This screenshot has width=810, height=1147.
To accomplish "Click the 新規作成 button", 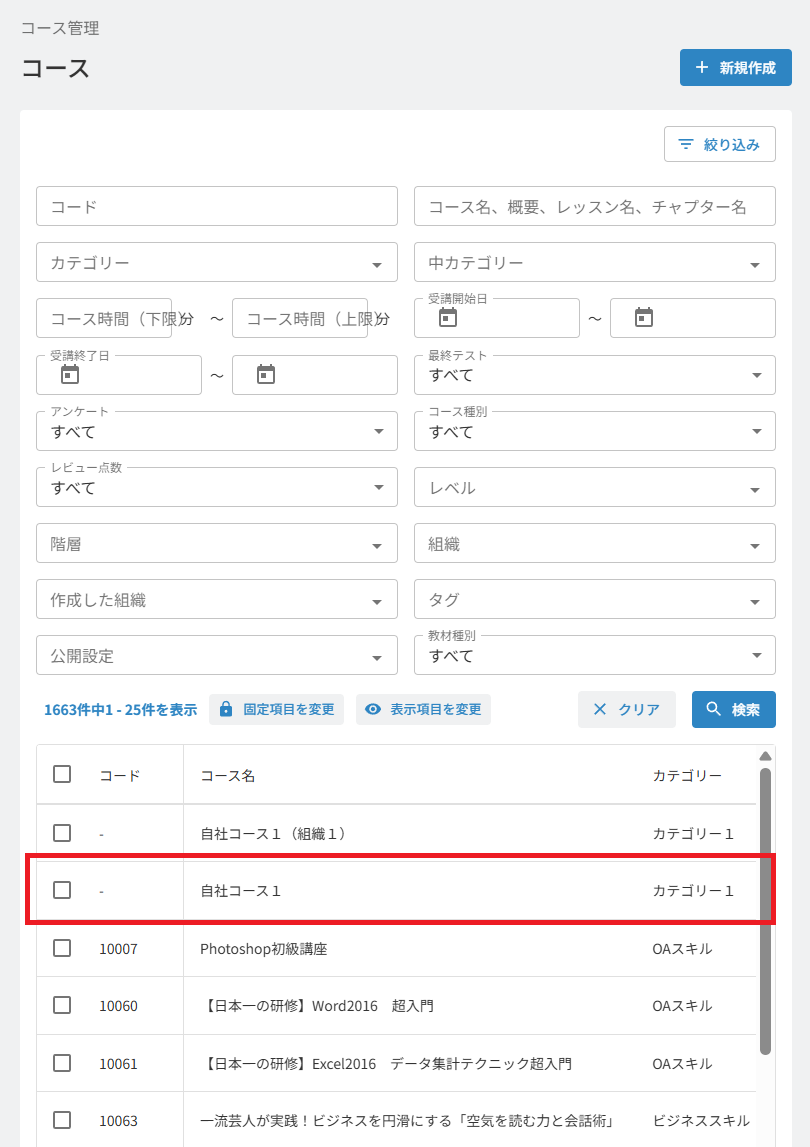I will (x=735, y=67).
